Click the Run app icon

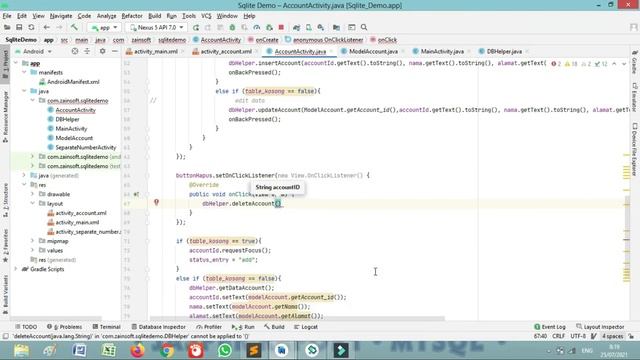coord(196,27)
